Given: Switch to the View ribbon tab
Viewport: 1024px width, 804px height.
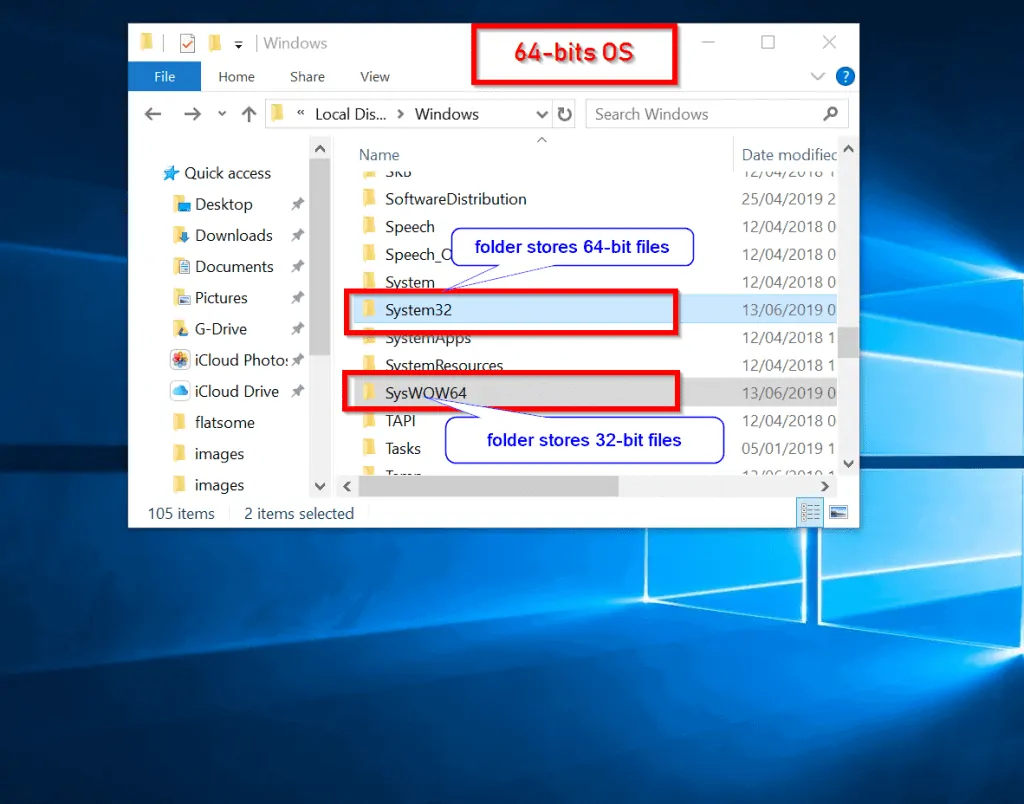Looking at the screenshot, I should tap(375, 76).
